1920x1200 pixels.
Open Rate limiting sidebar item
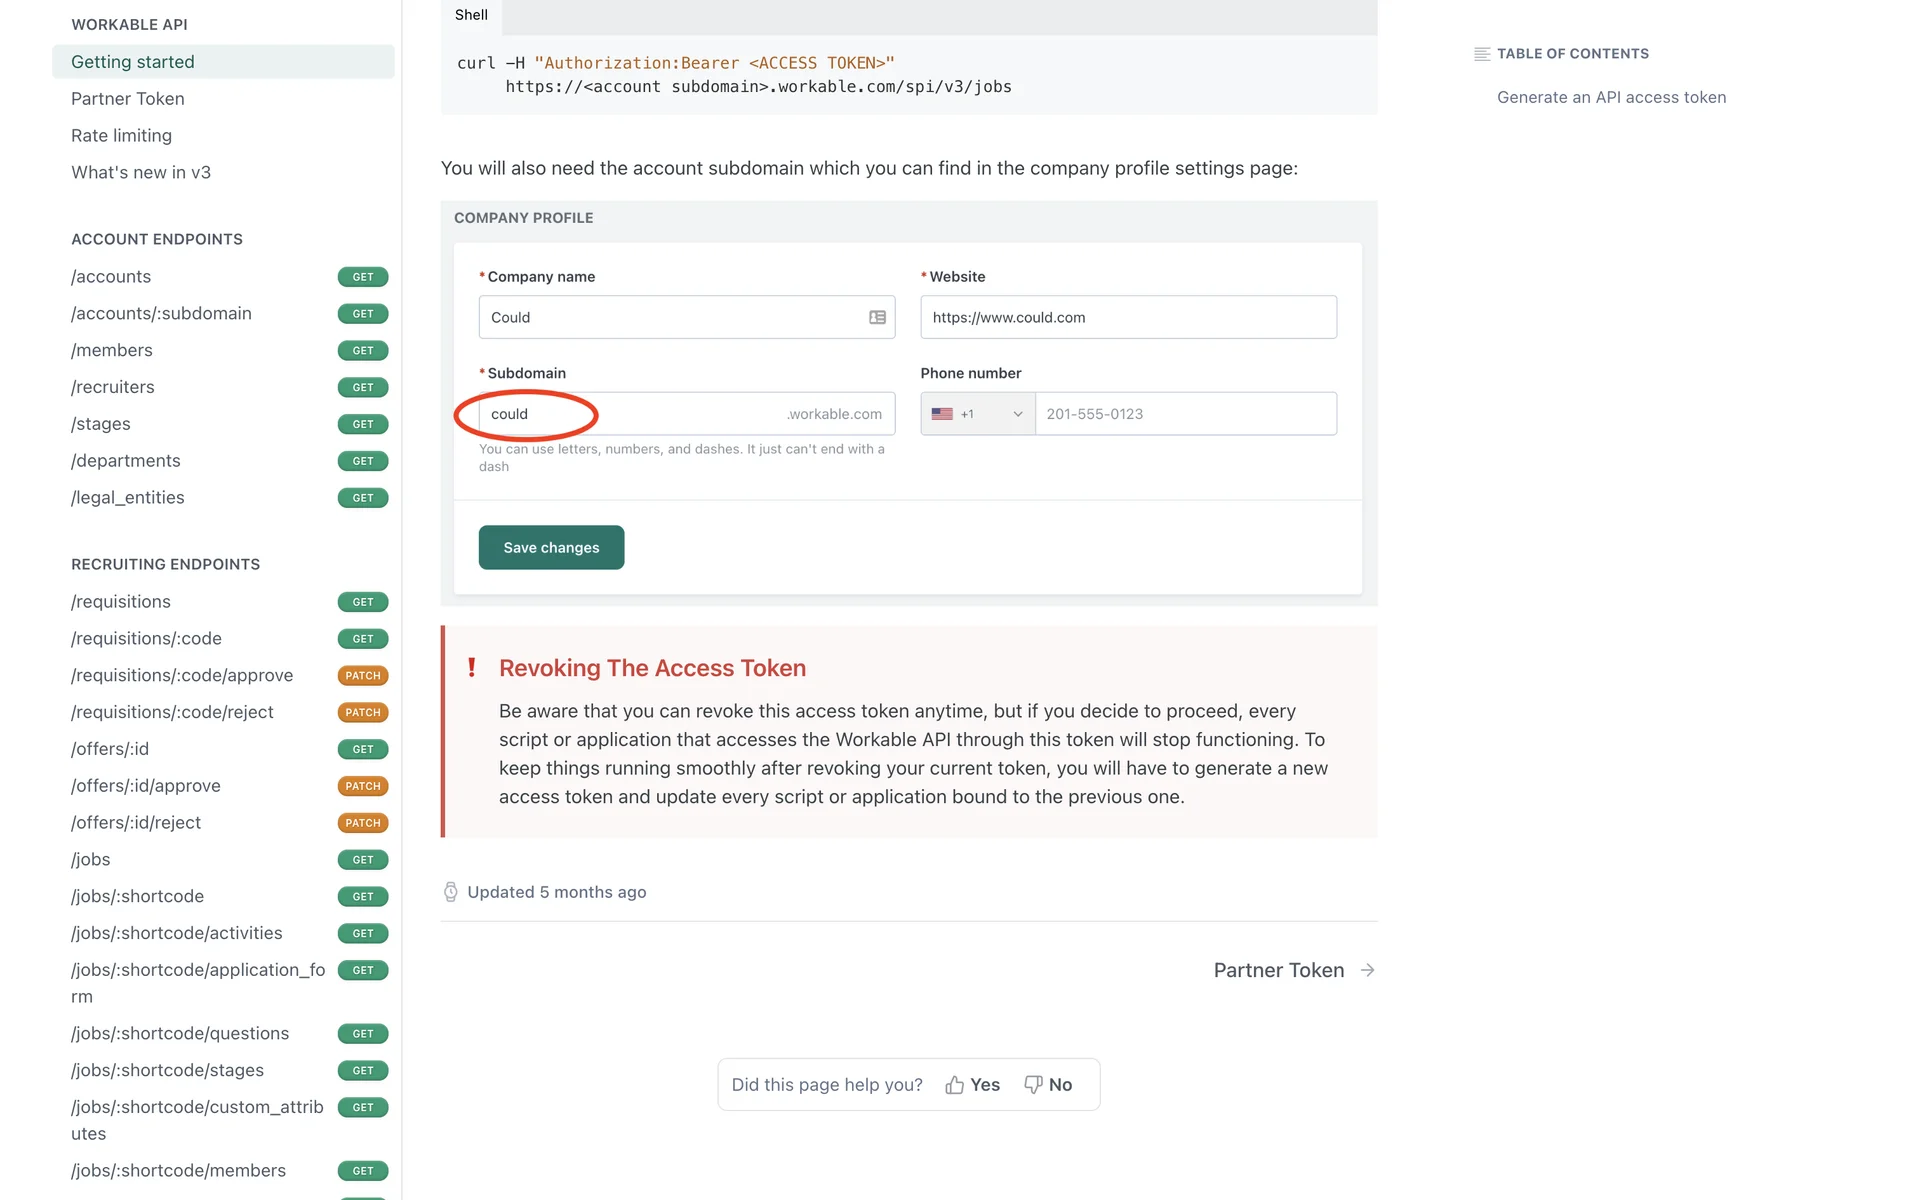pyautogui.click(x=121, y=136)
